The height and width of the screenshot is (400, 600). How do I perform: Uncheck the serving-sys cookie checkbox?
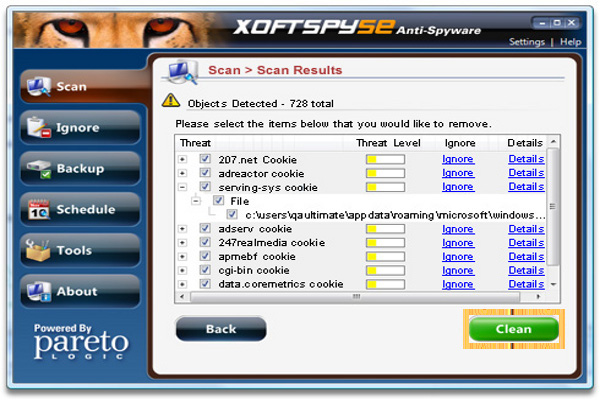pyautogui.click(x=205, y=187)
